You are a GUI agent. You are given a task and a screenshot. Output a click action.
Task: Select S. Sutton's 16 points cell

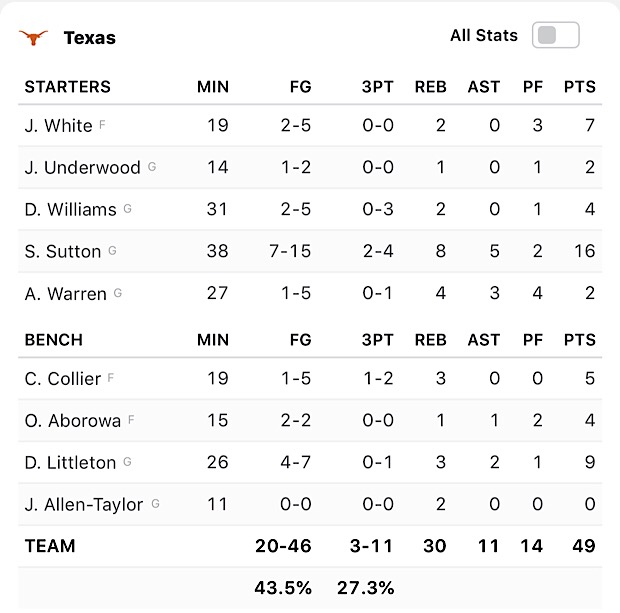[584, 251]
